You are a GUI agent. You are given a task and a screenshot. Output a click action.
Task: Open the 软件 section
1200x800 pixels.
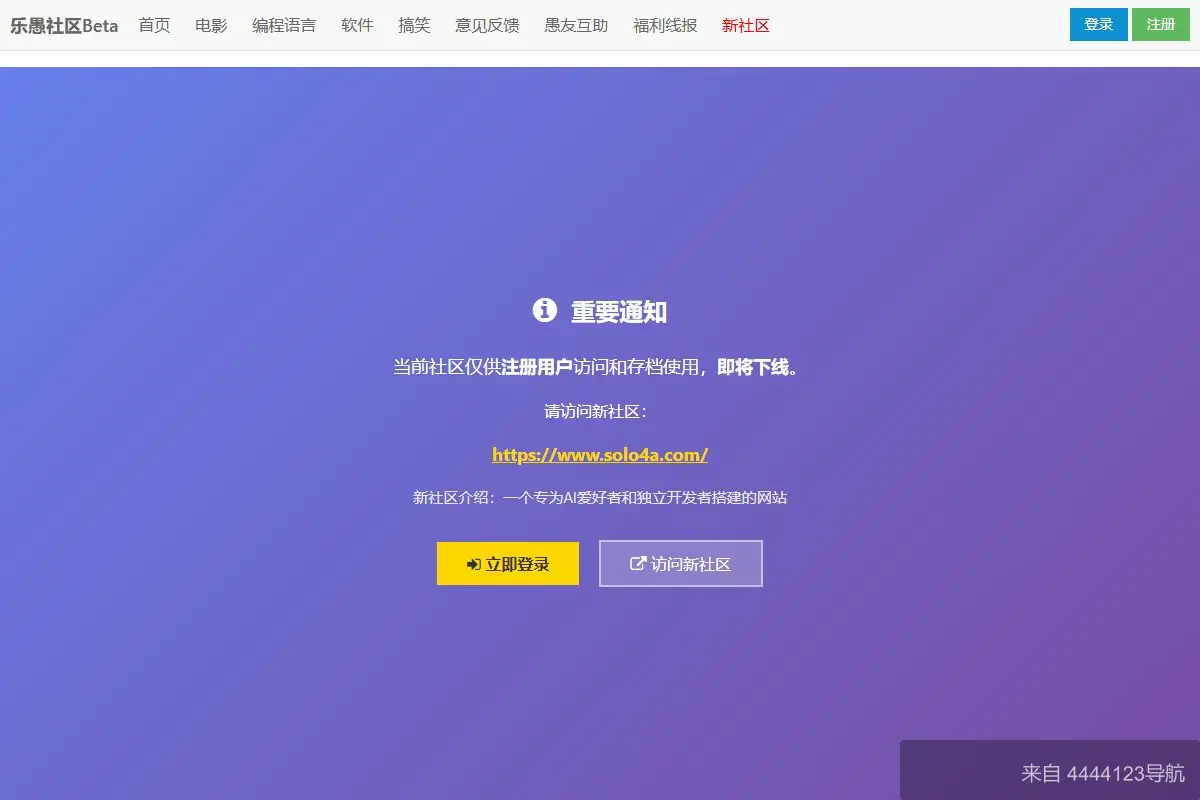357,26
